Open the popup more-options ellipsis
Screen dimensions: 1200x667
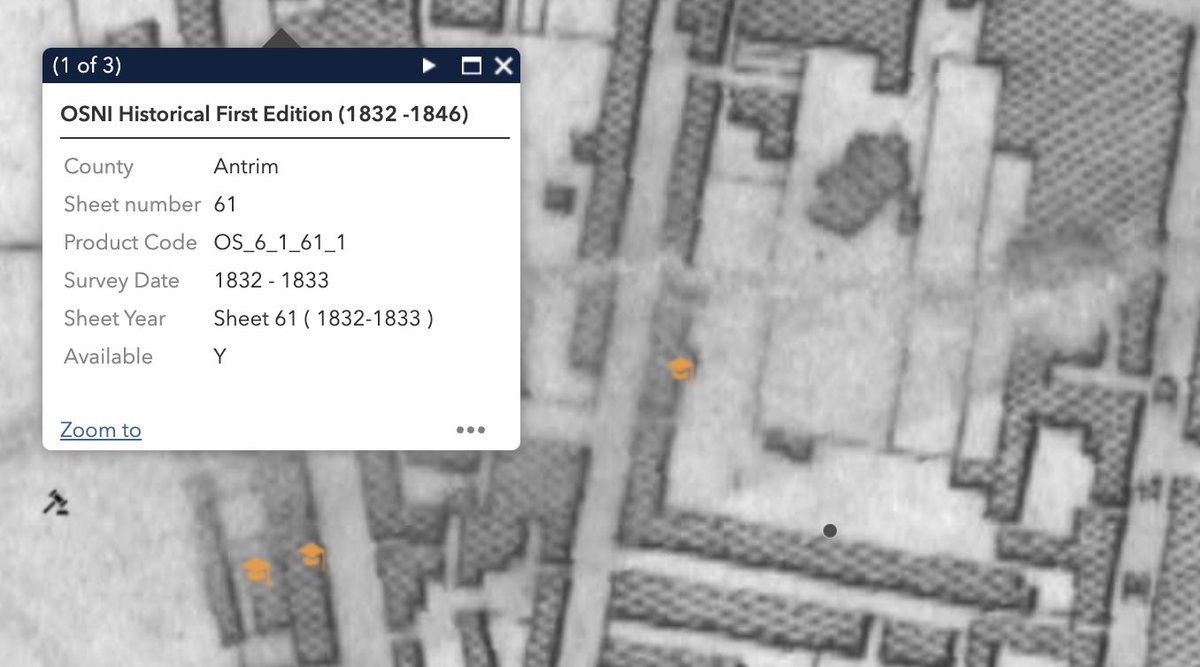coord(470,430)
